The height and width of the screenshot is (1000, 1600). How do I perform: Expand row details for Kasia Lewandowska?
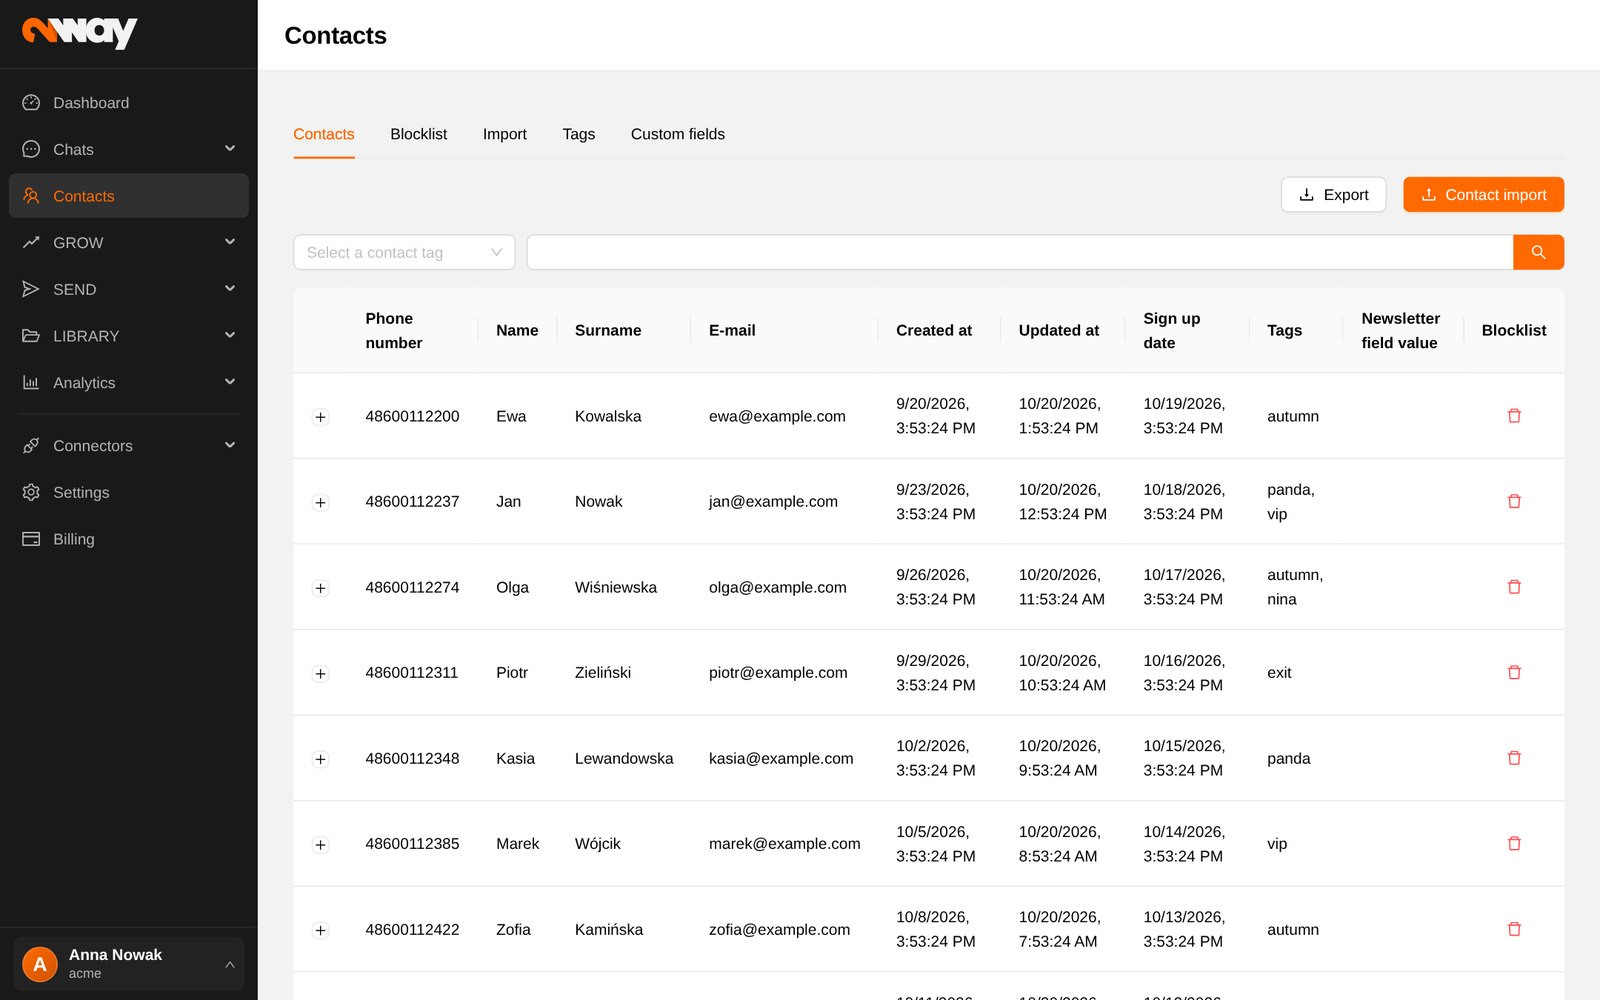[x=321, y=759]
